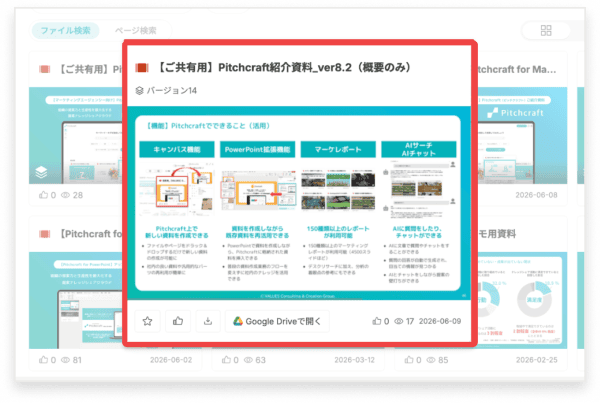Click the date 2026-06-09 in popup
The width and height of the screenshot is (600, 403).
click(x=440, y=321)
